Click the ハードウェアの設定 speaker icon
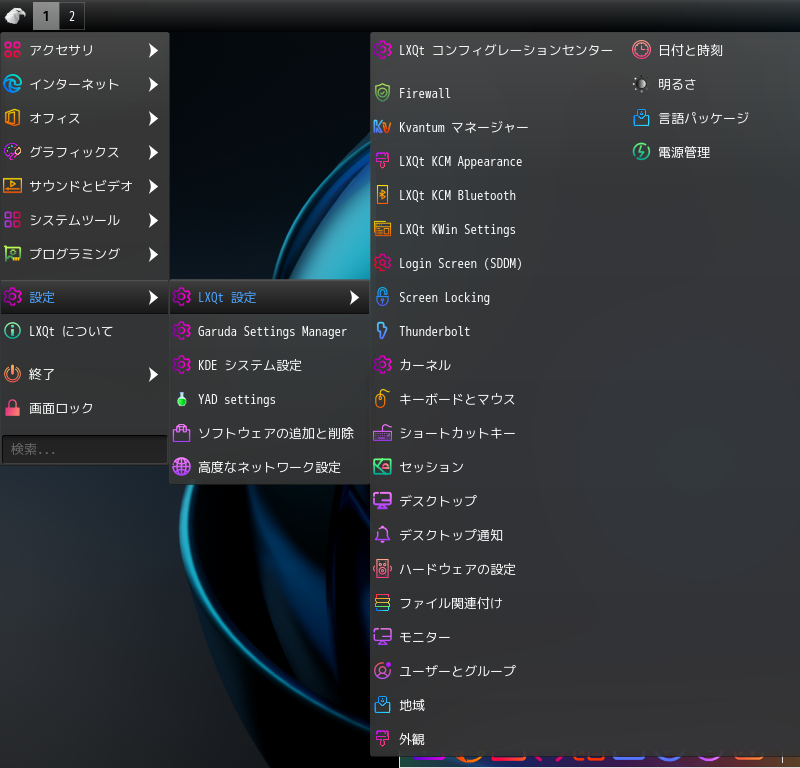800x768 pixels. pyautogui.click(x=382, y=568)
